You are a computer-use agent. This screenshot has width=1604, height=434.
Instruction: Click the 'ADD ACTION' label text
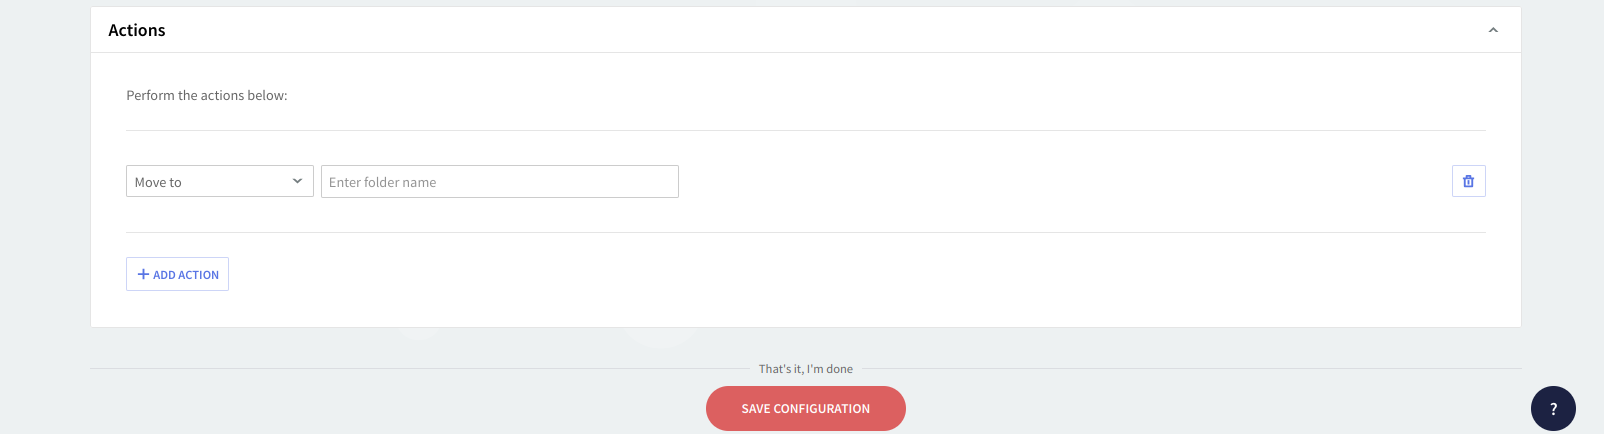(186, 275)
